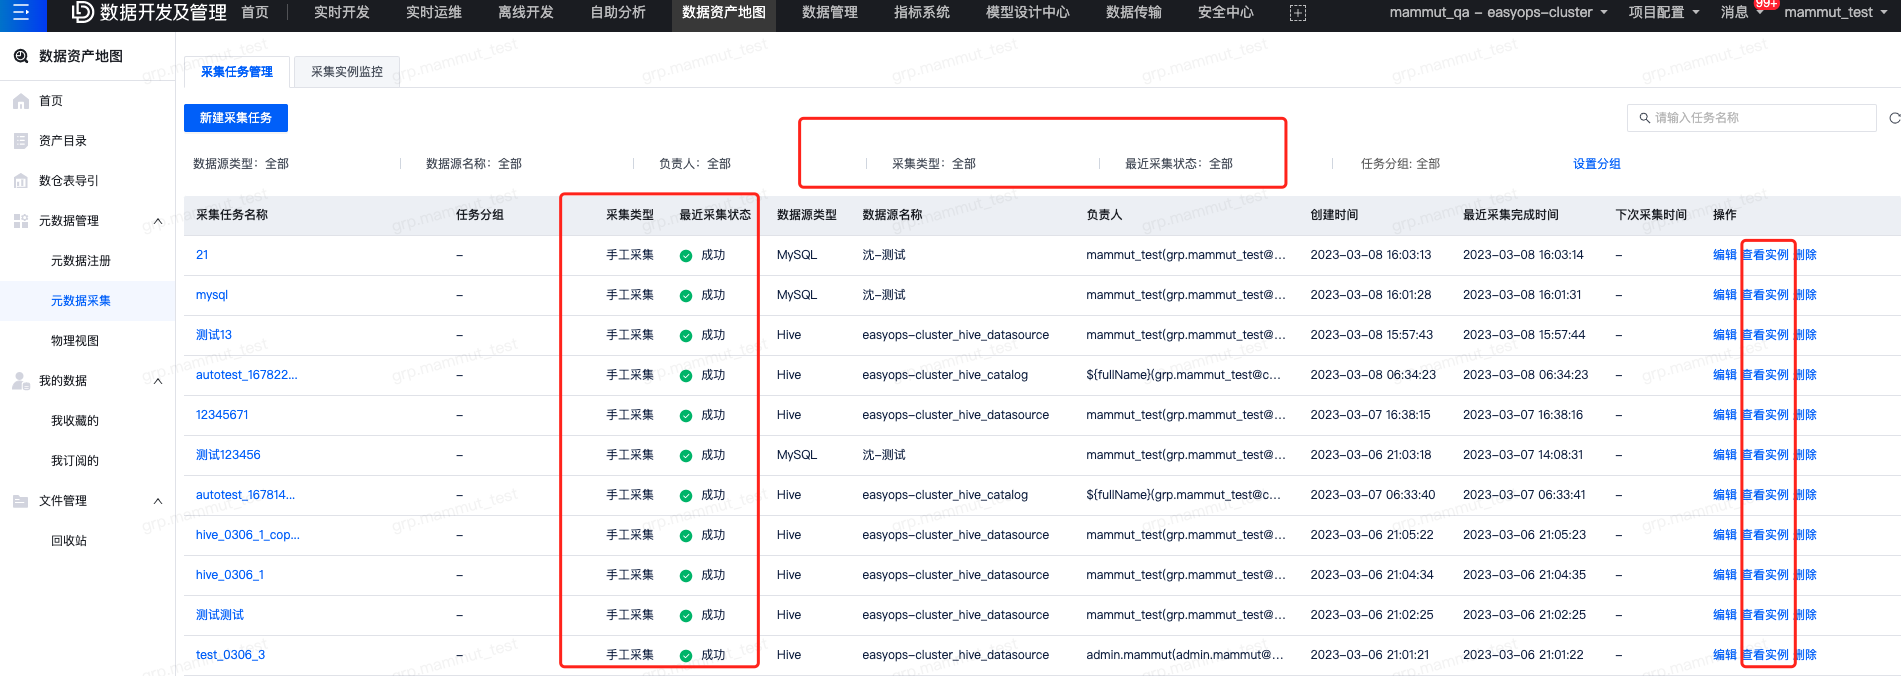The image size is (1901, 676).
Task: Open 离线开发 in the top navigation
Action: tap(526, 13)
